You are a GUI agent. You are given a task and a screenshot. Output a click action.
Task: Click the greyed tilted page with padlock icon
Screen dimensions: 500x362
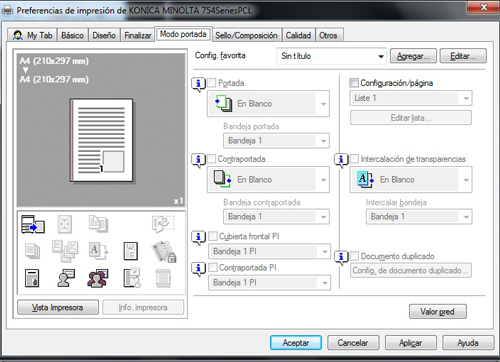[164, 251]
